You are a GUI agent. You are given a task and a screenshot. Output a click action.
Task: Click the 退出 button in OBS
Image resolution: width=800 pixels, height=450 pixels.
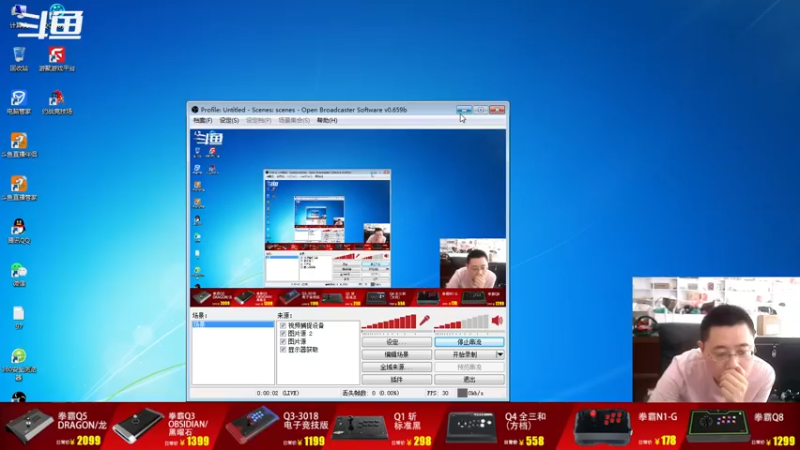pos(469,380)
